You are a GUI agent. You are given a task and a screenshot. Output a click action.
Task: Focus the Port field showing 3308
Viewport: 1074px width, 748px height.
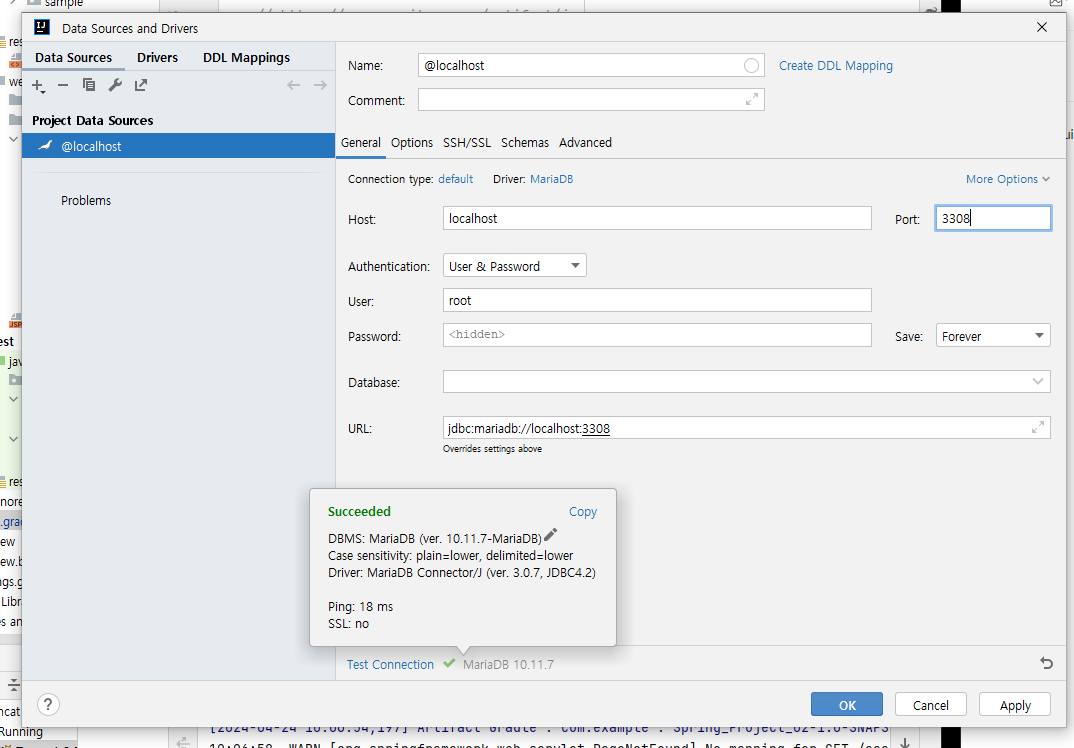[x=993, y=219]
